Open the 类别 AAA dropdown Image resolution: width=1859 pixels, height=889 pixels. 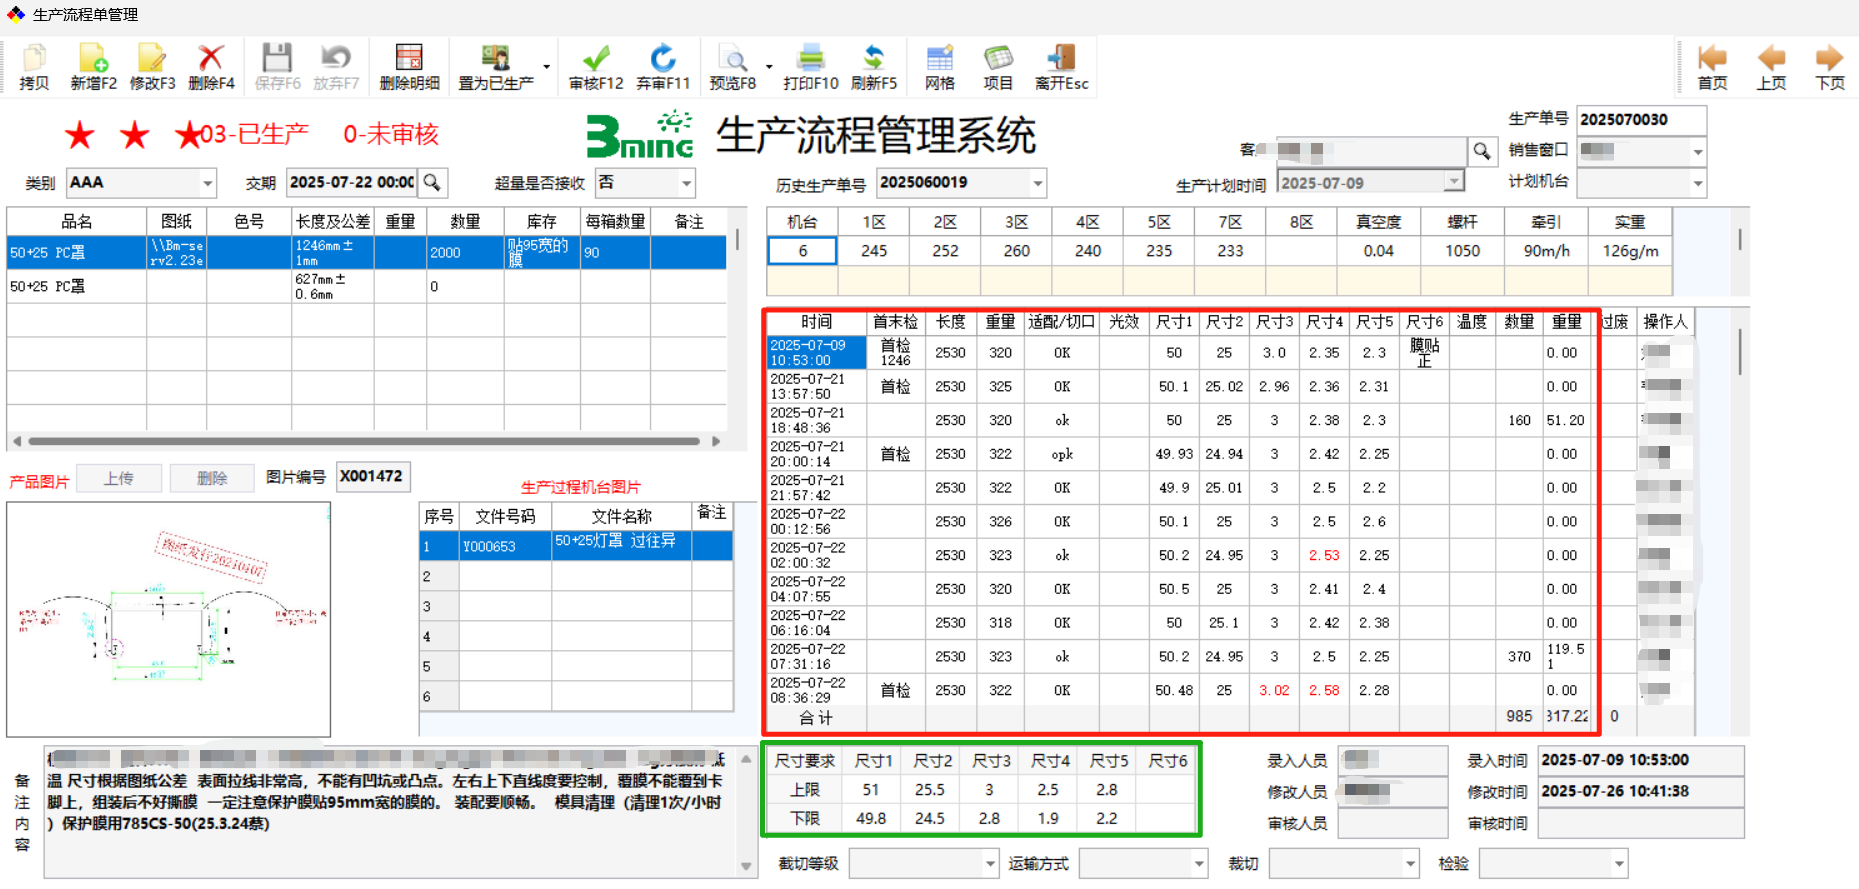[x=208, y=183]
